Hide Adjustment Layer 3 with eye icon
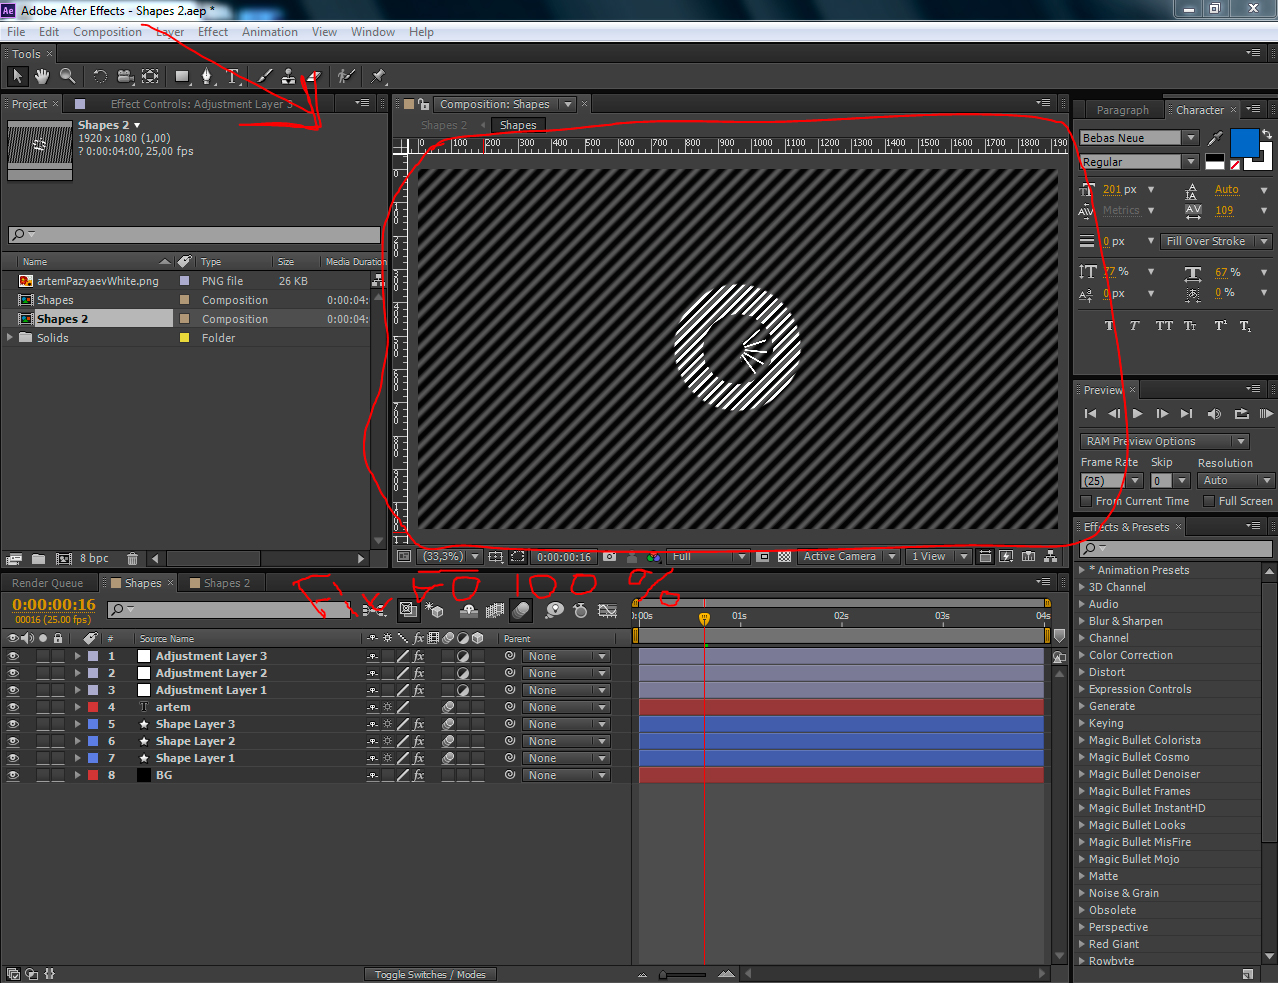The image size is (1278, 983). pos(13,657)
